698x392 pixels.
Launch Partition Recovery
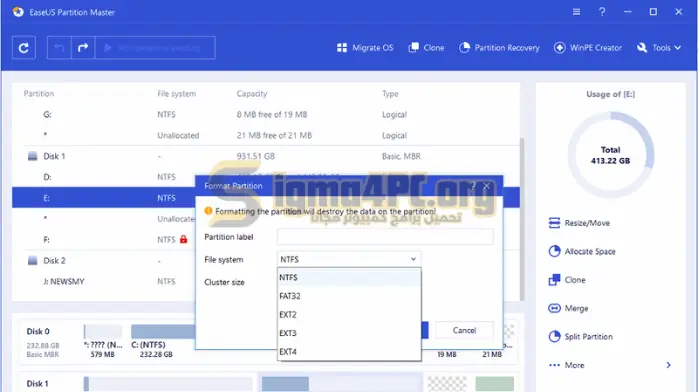(499, 48)
